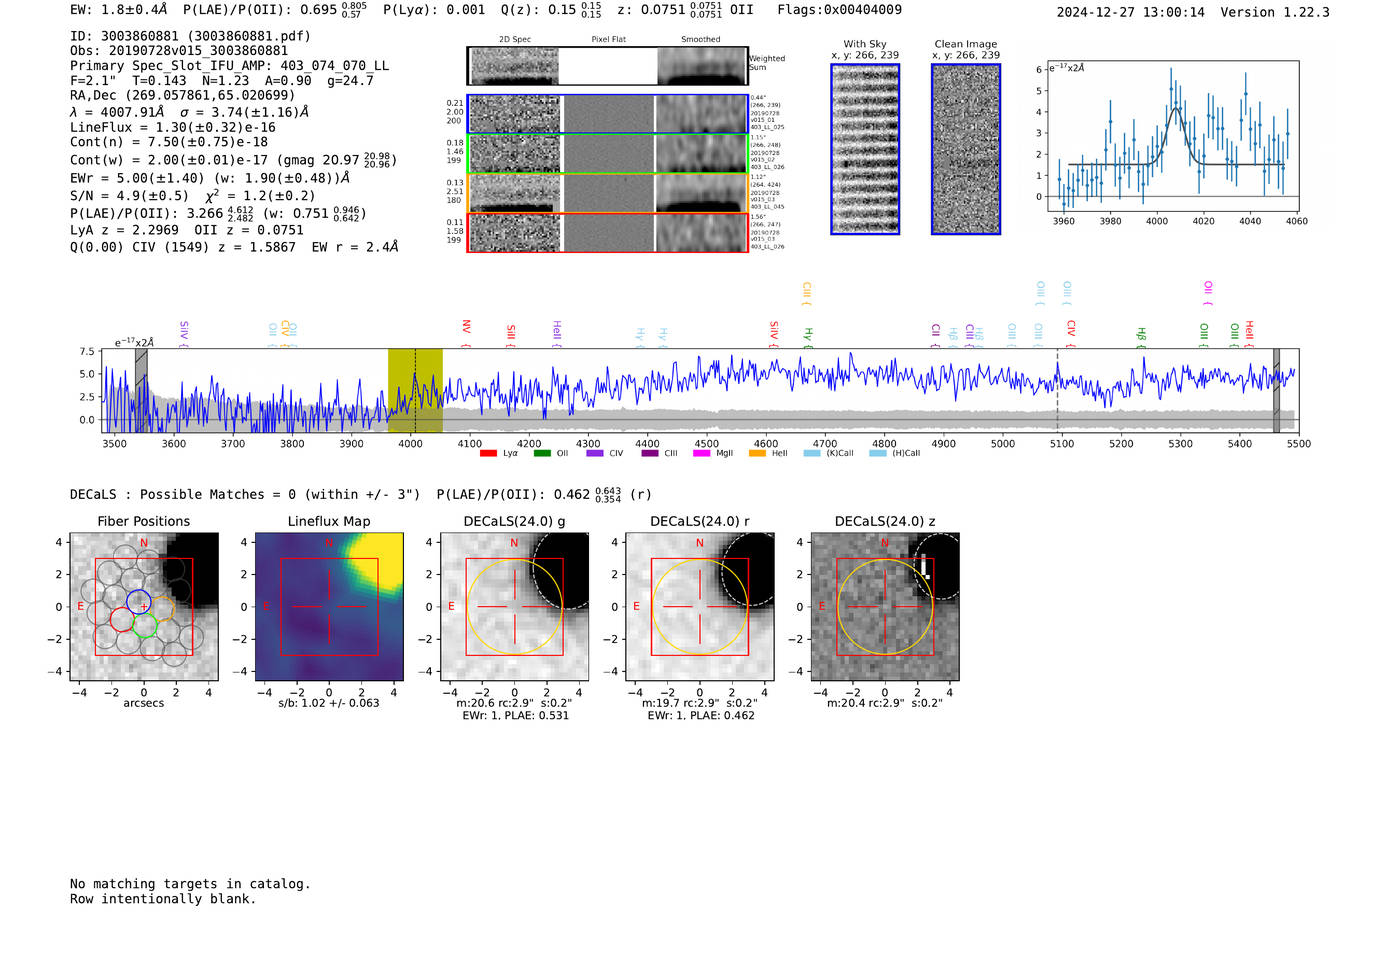Select the red-bordered 2D spectrum row
The image size is (1400, 953).
click(x=607, y=232)
